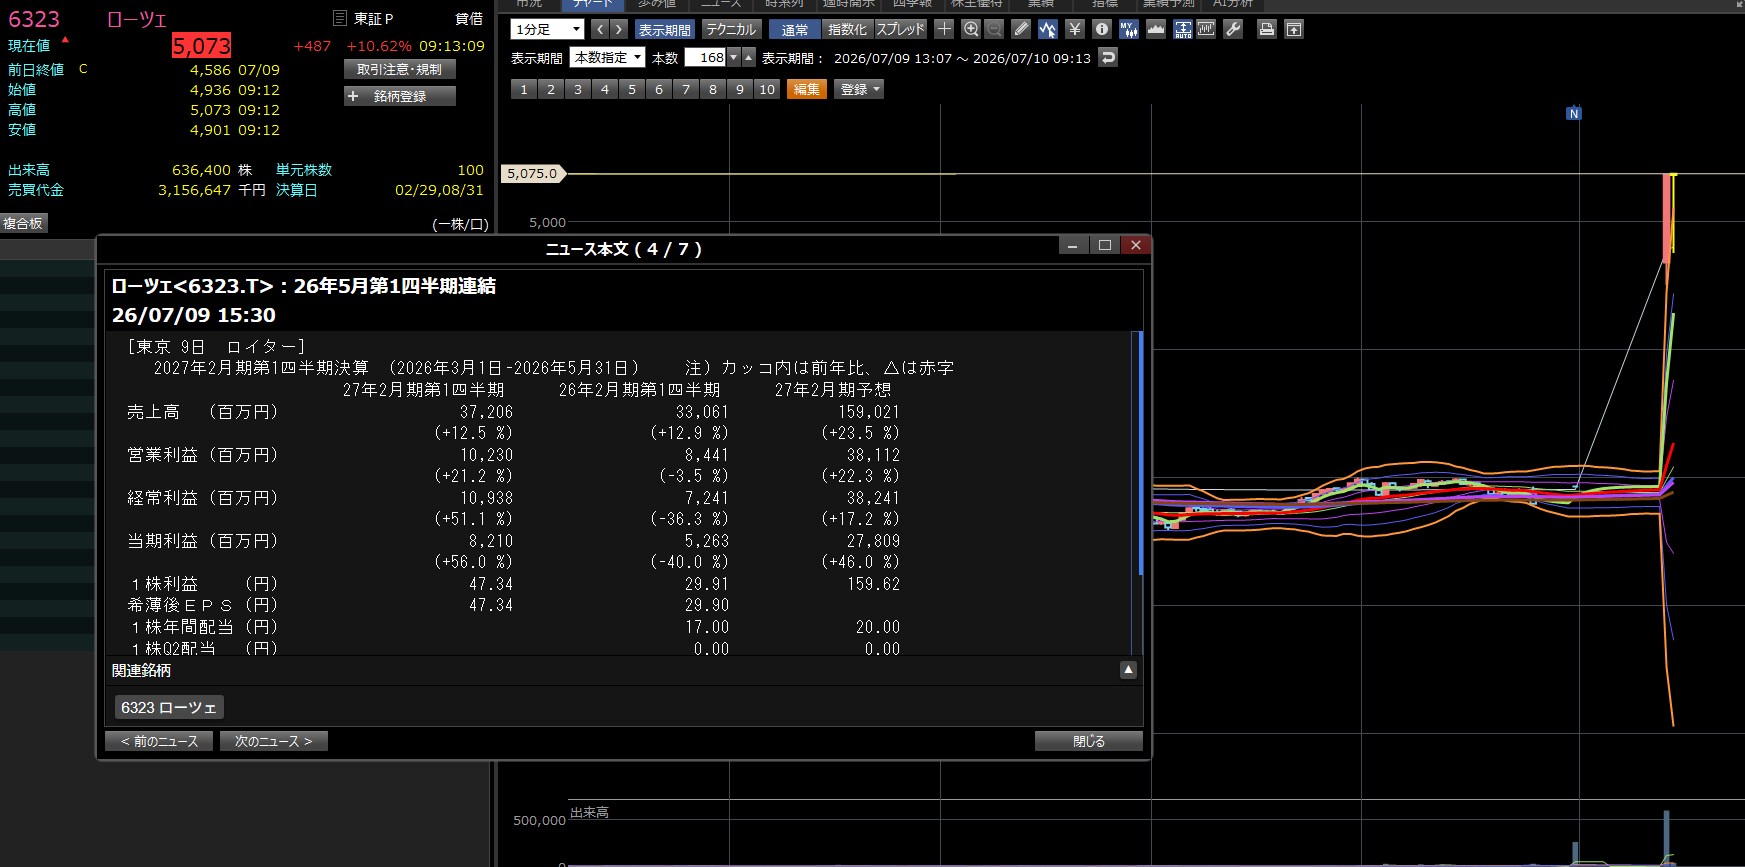This screenshot has height=867, width=1745.
Task: Click the 出来高 value 636,400
Action: [201, 170]
